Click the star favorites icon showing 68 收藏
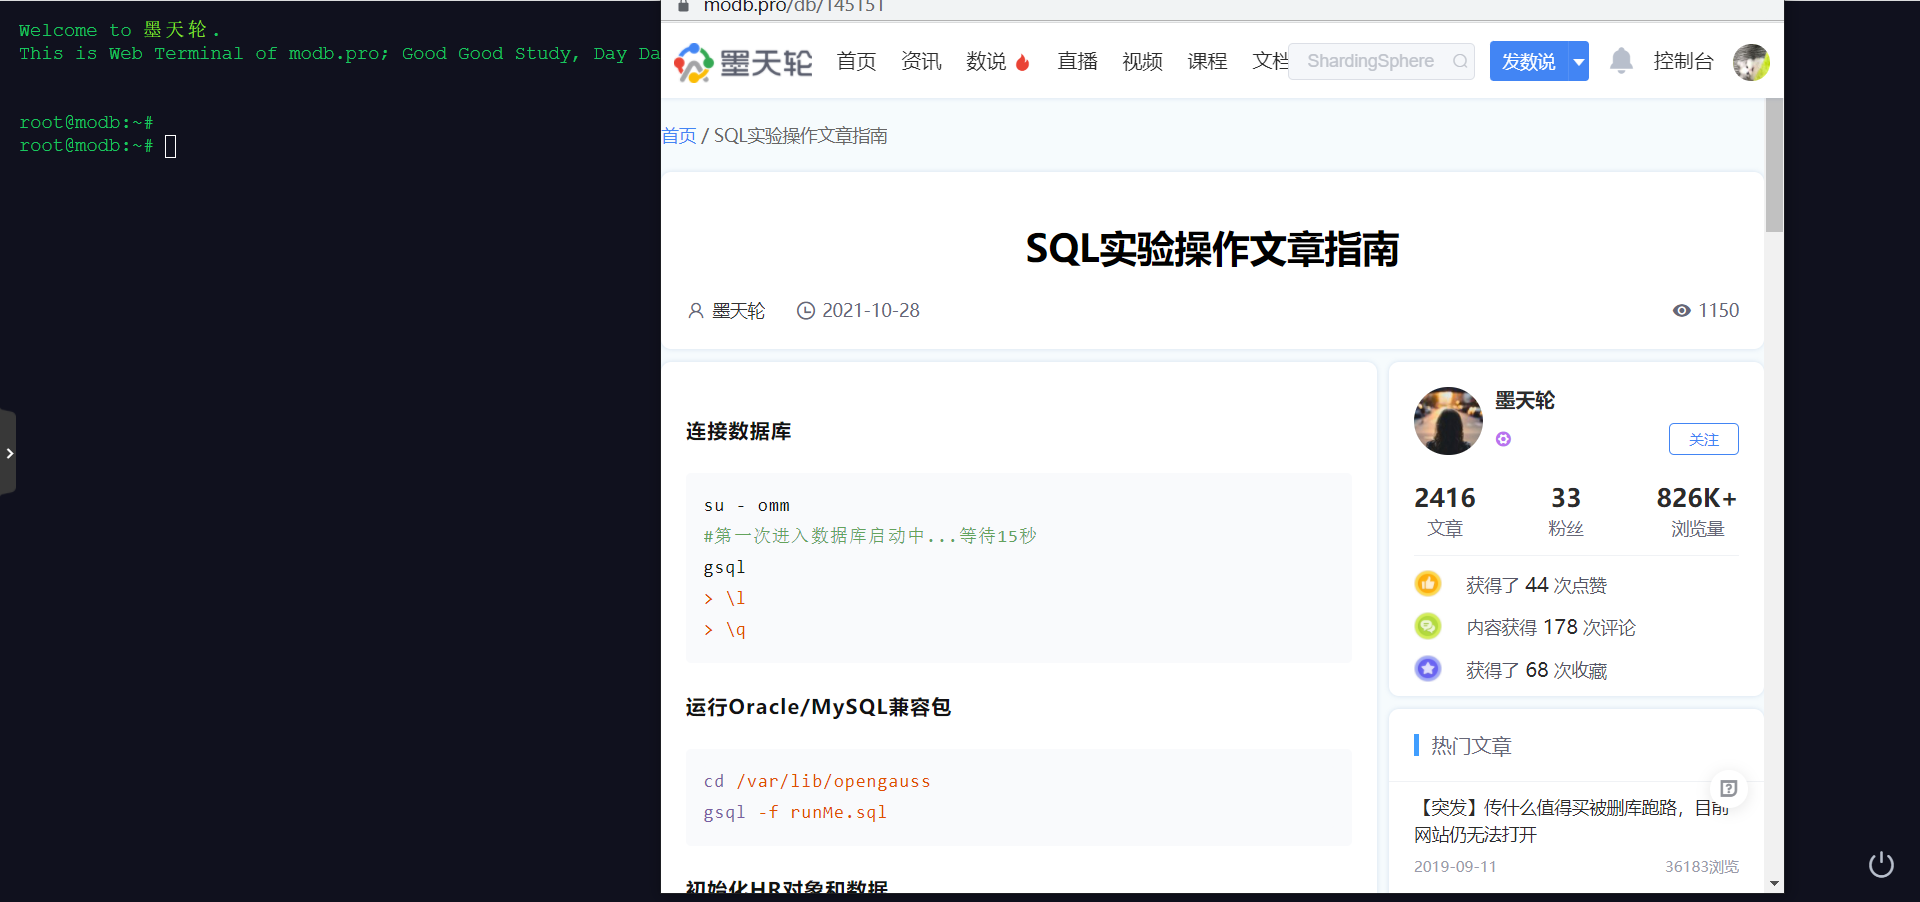This screenshot has width=1920, height=902. (x=1428, y=668)
